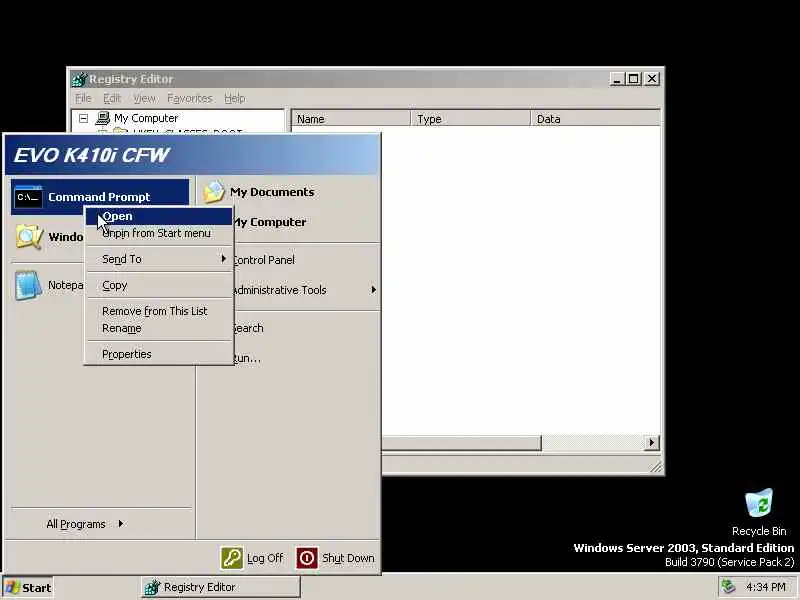Click the Name column header
800x600 pixels.
tap(351, 119)
